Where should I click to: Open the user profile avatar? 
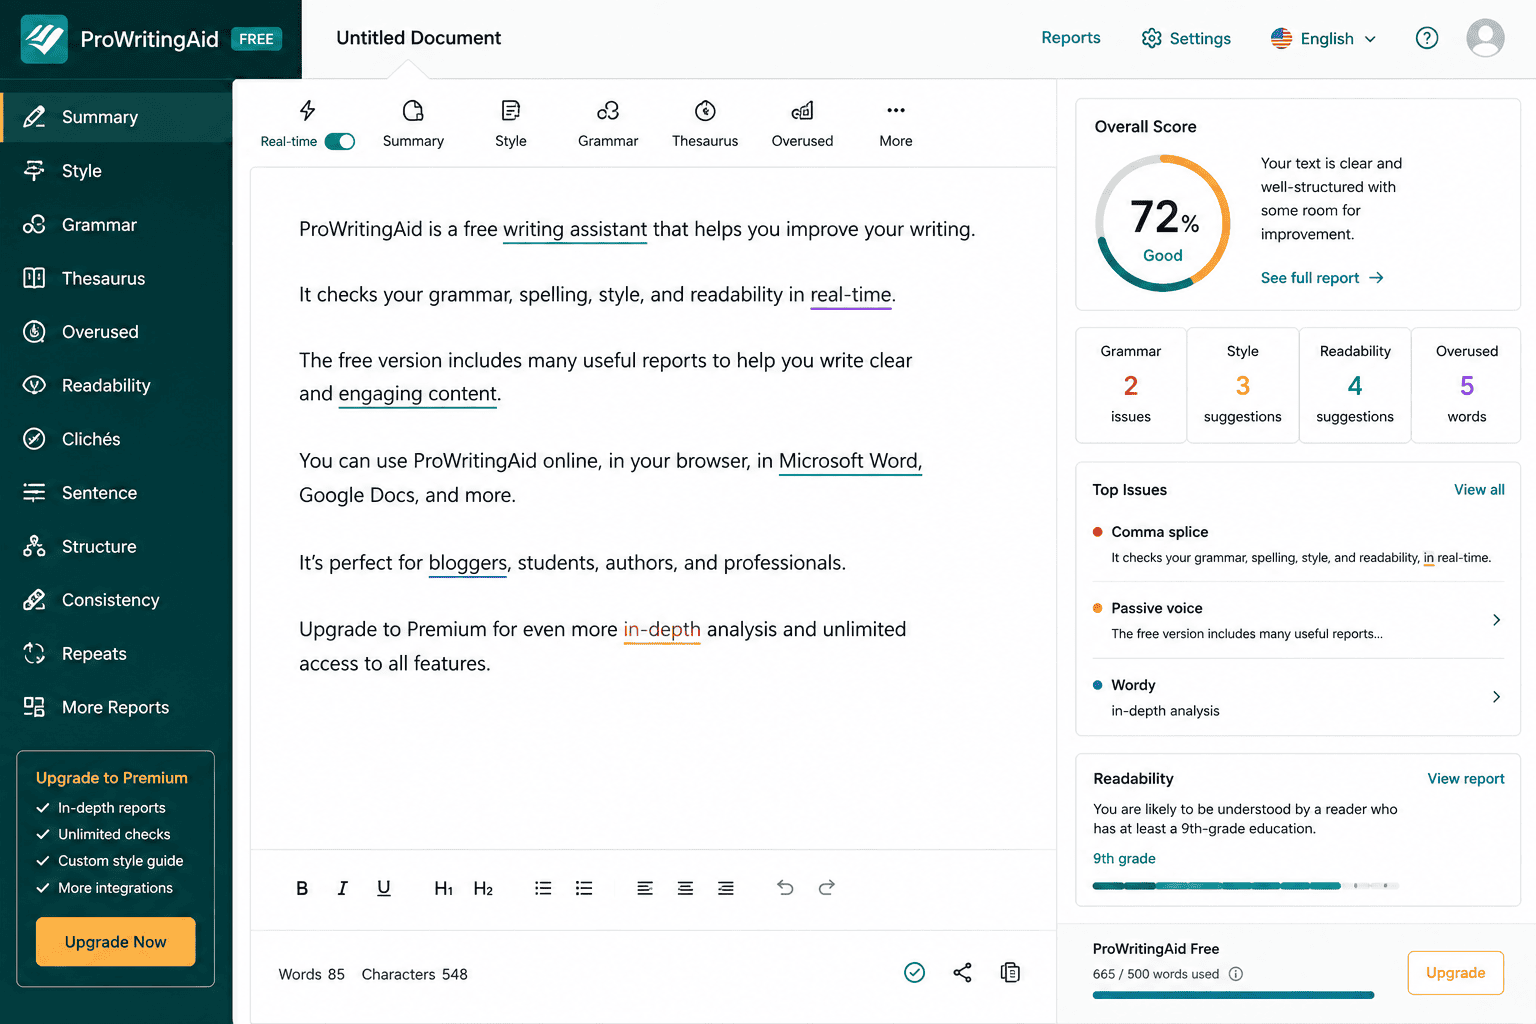[1486, 38]
